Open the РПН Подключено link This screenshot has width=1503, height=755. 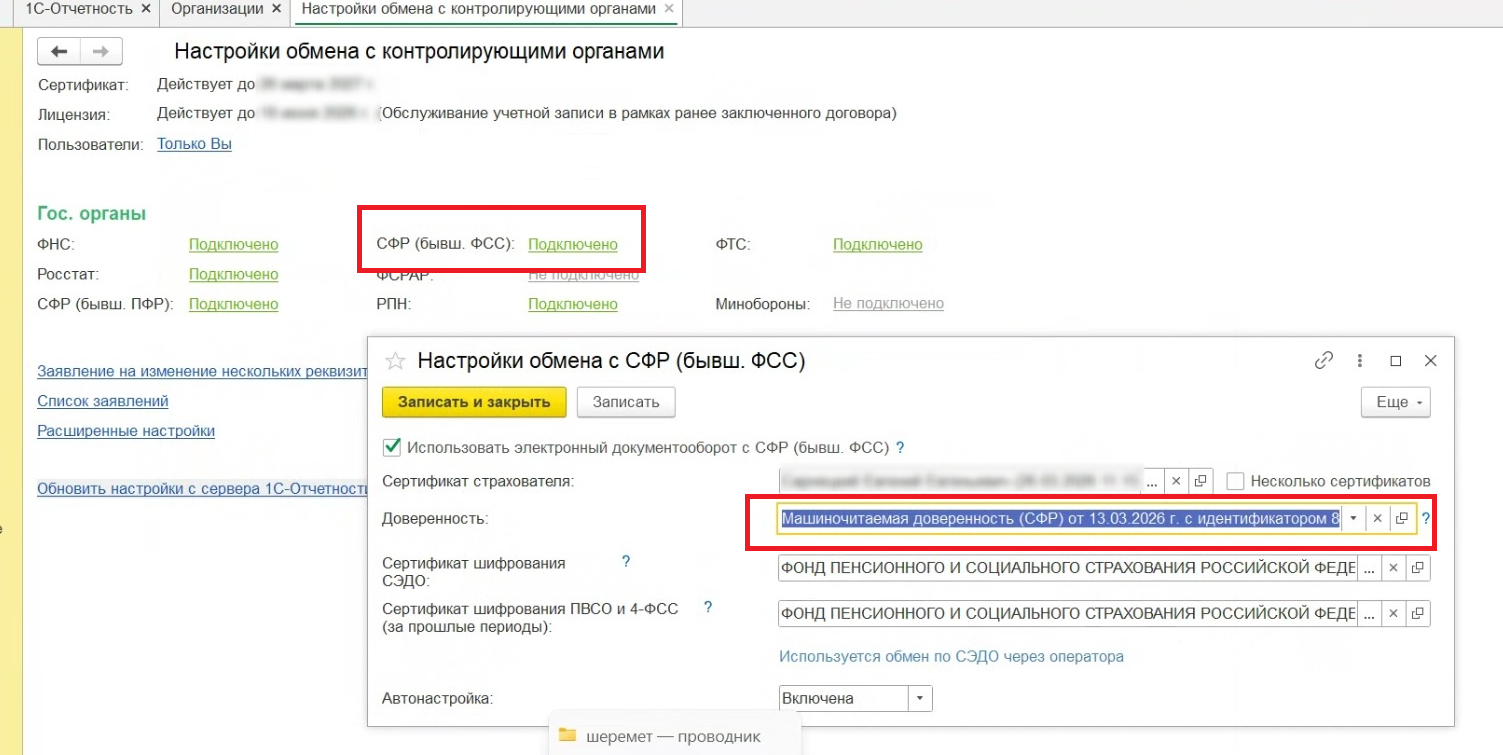point(572,304)
